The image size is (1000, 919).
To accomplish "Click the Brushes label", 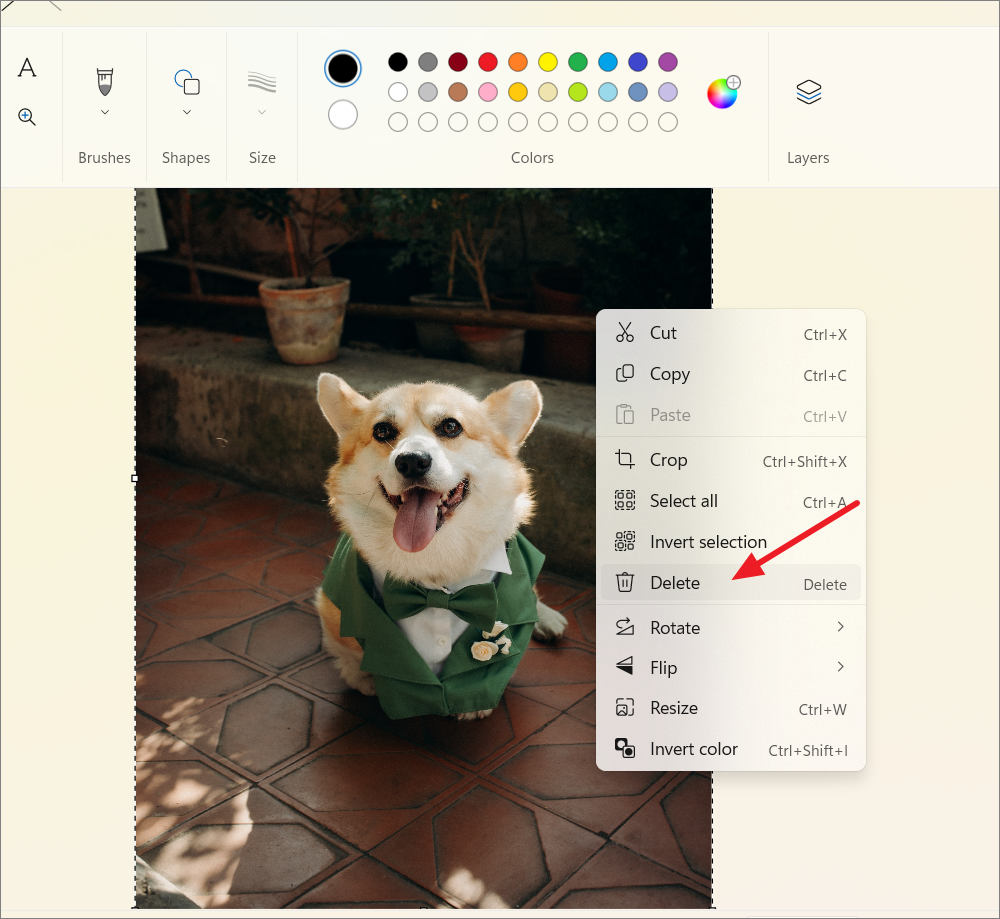I will (104, 158).
